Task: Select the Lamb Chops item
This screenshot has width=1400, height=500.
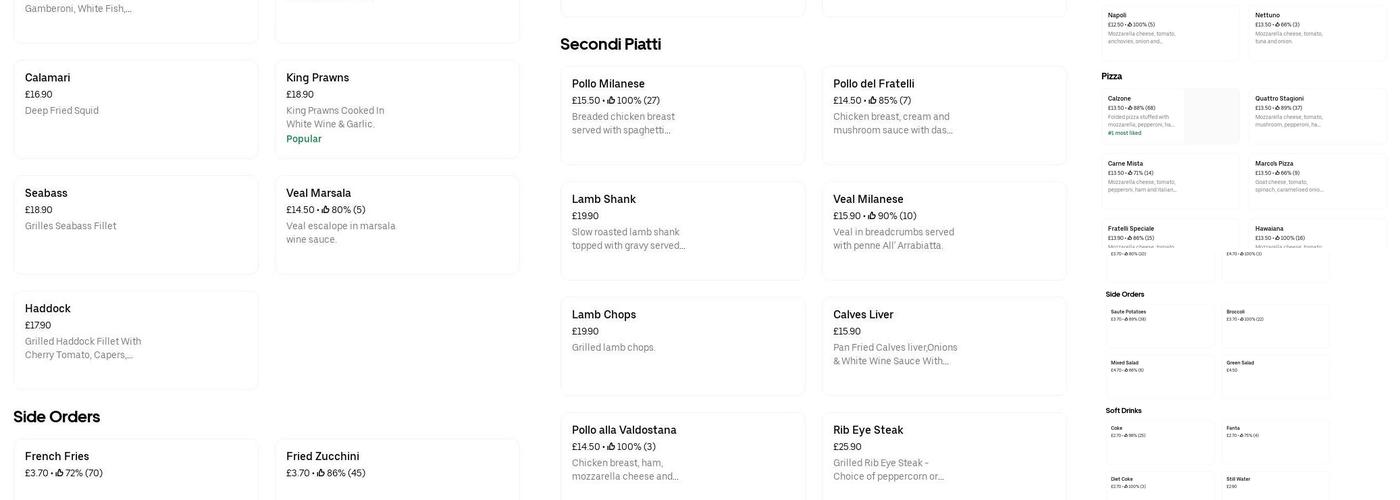Action: pyautogui.click(x=682, y=345)
